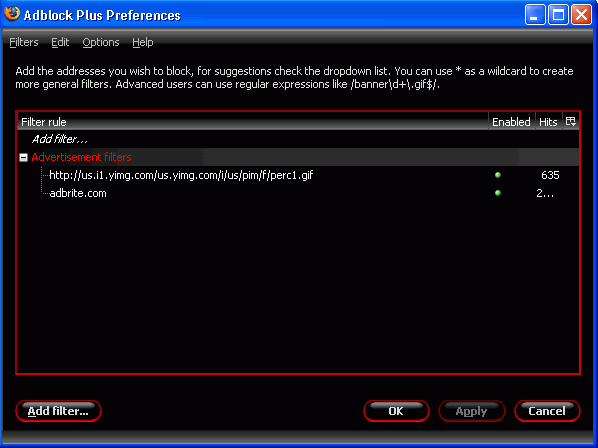This screenshot has height=448, width=598.
Task: Select the us.i1.yimg.com perc1.gif filter
Action: 181,175
